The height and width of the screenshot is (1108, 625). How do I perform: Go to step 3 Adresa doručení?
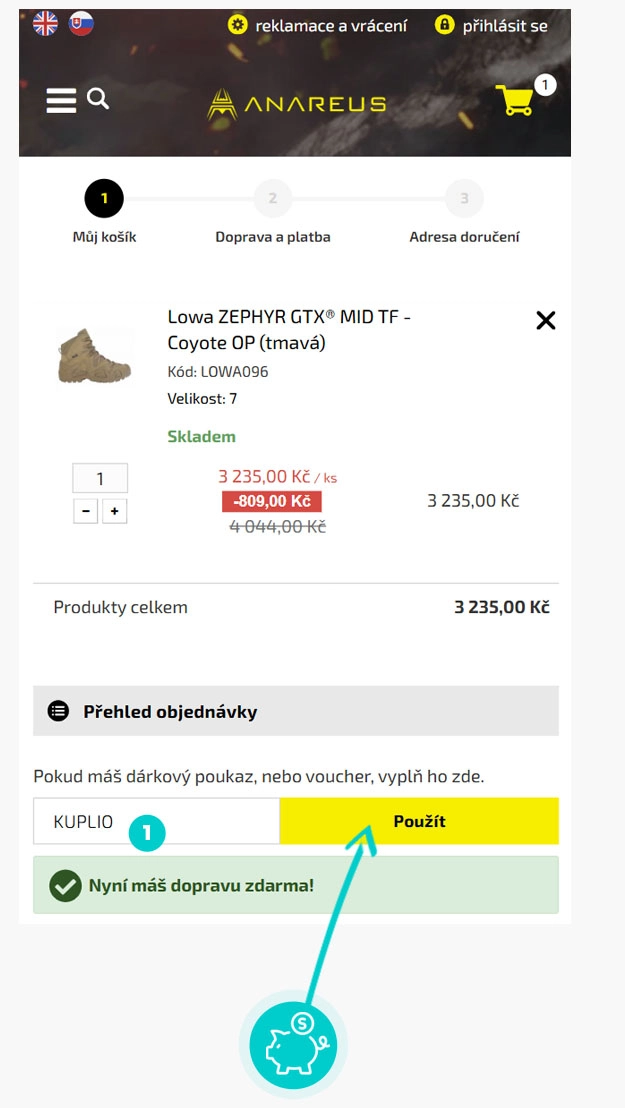pos(464,199)
